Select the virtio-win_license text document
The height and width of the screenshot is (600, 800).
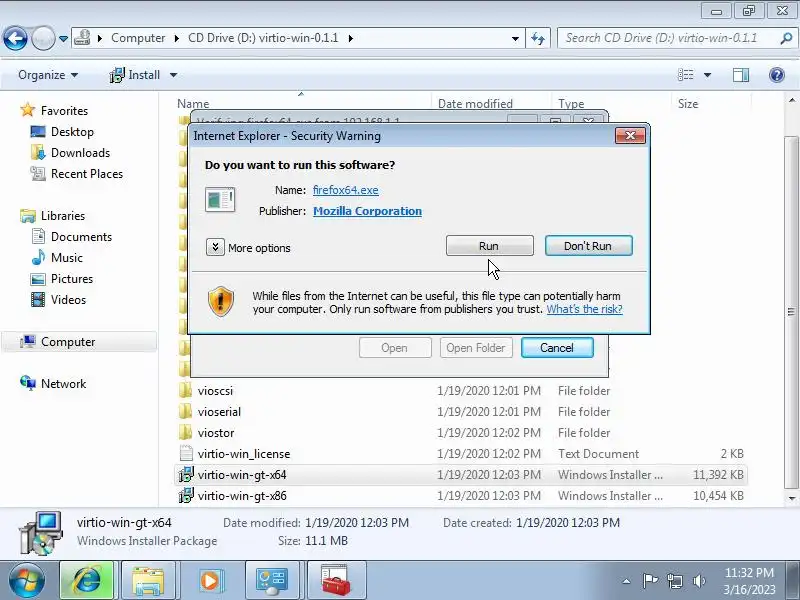pyautogui.click(x=244, y=454)
